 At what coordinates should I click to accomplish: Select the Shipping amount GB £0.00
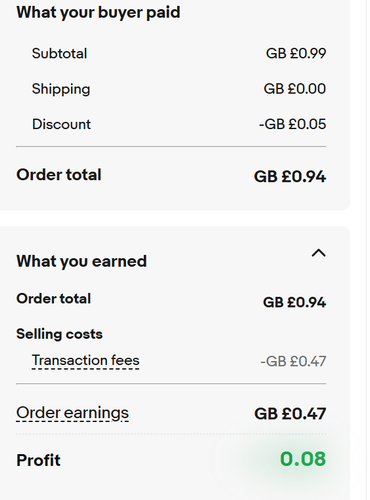[295, 89]
